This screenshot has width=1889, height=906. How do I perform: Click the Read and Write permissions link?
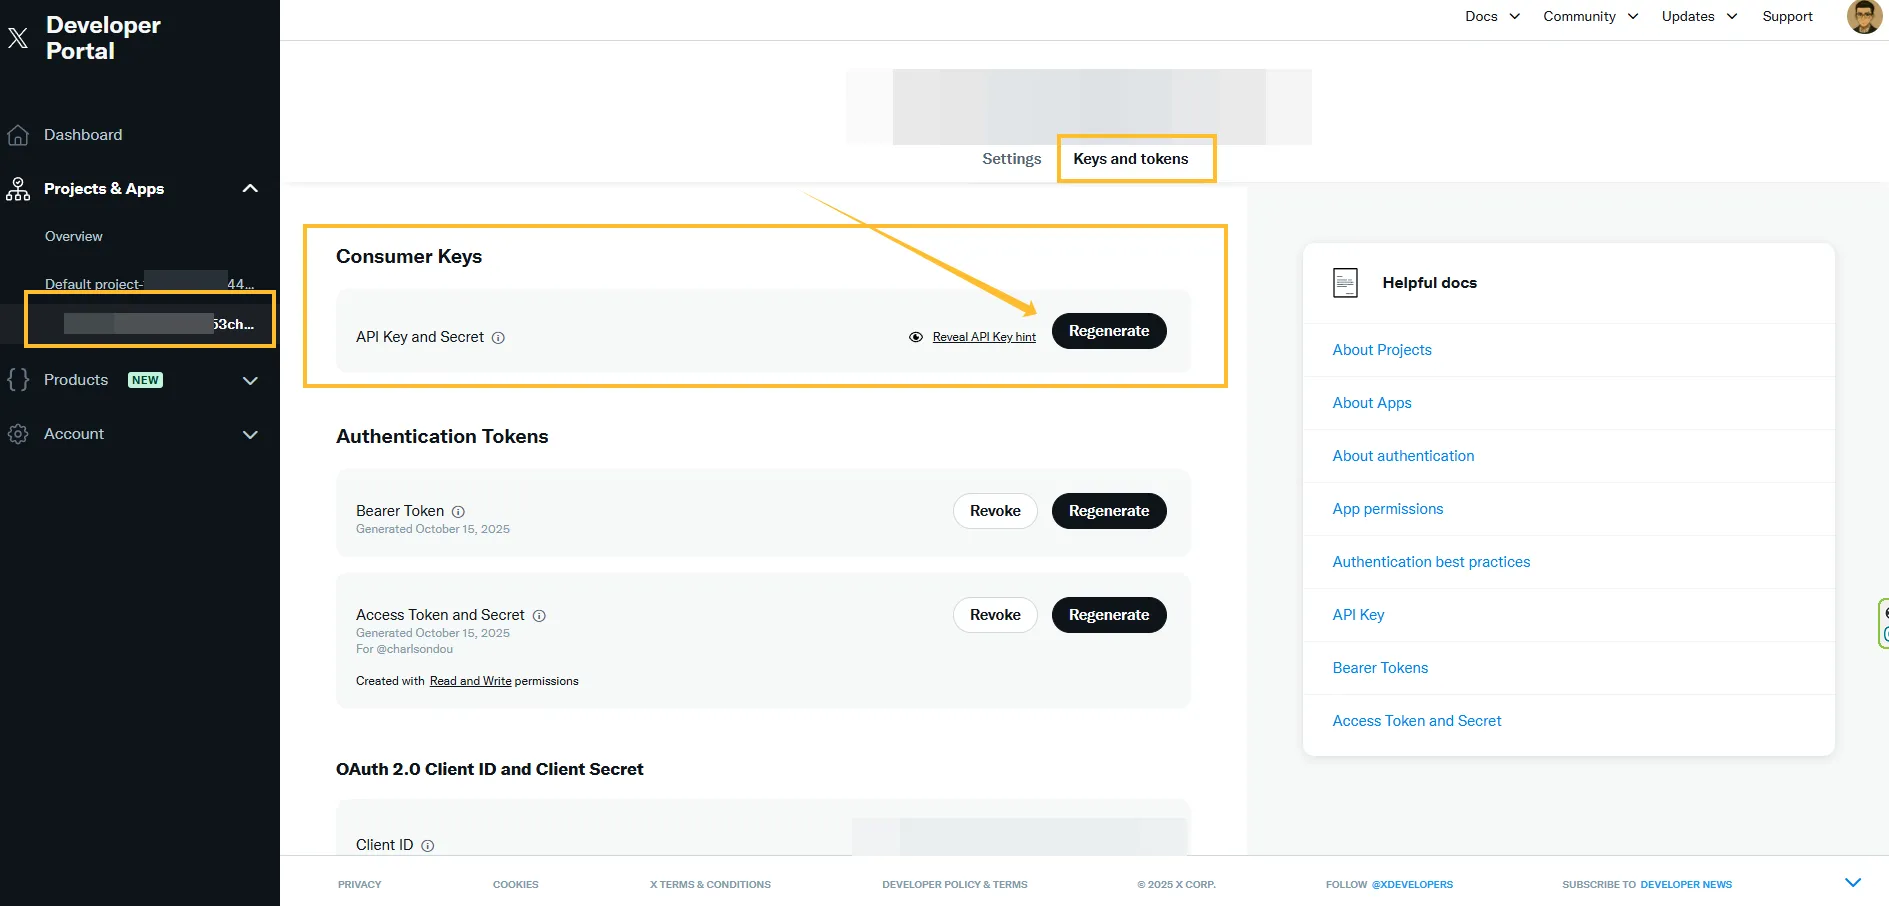[x=470, y=681]
